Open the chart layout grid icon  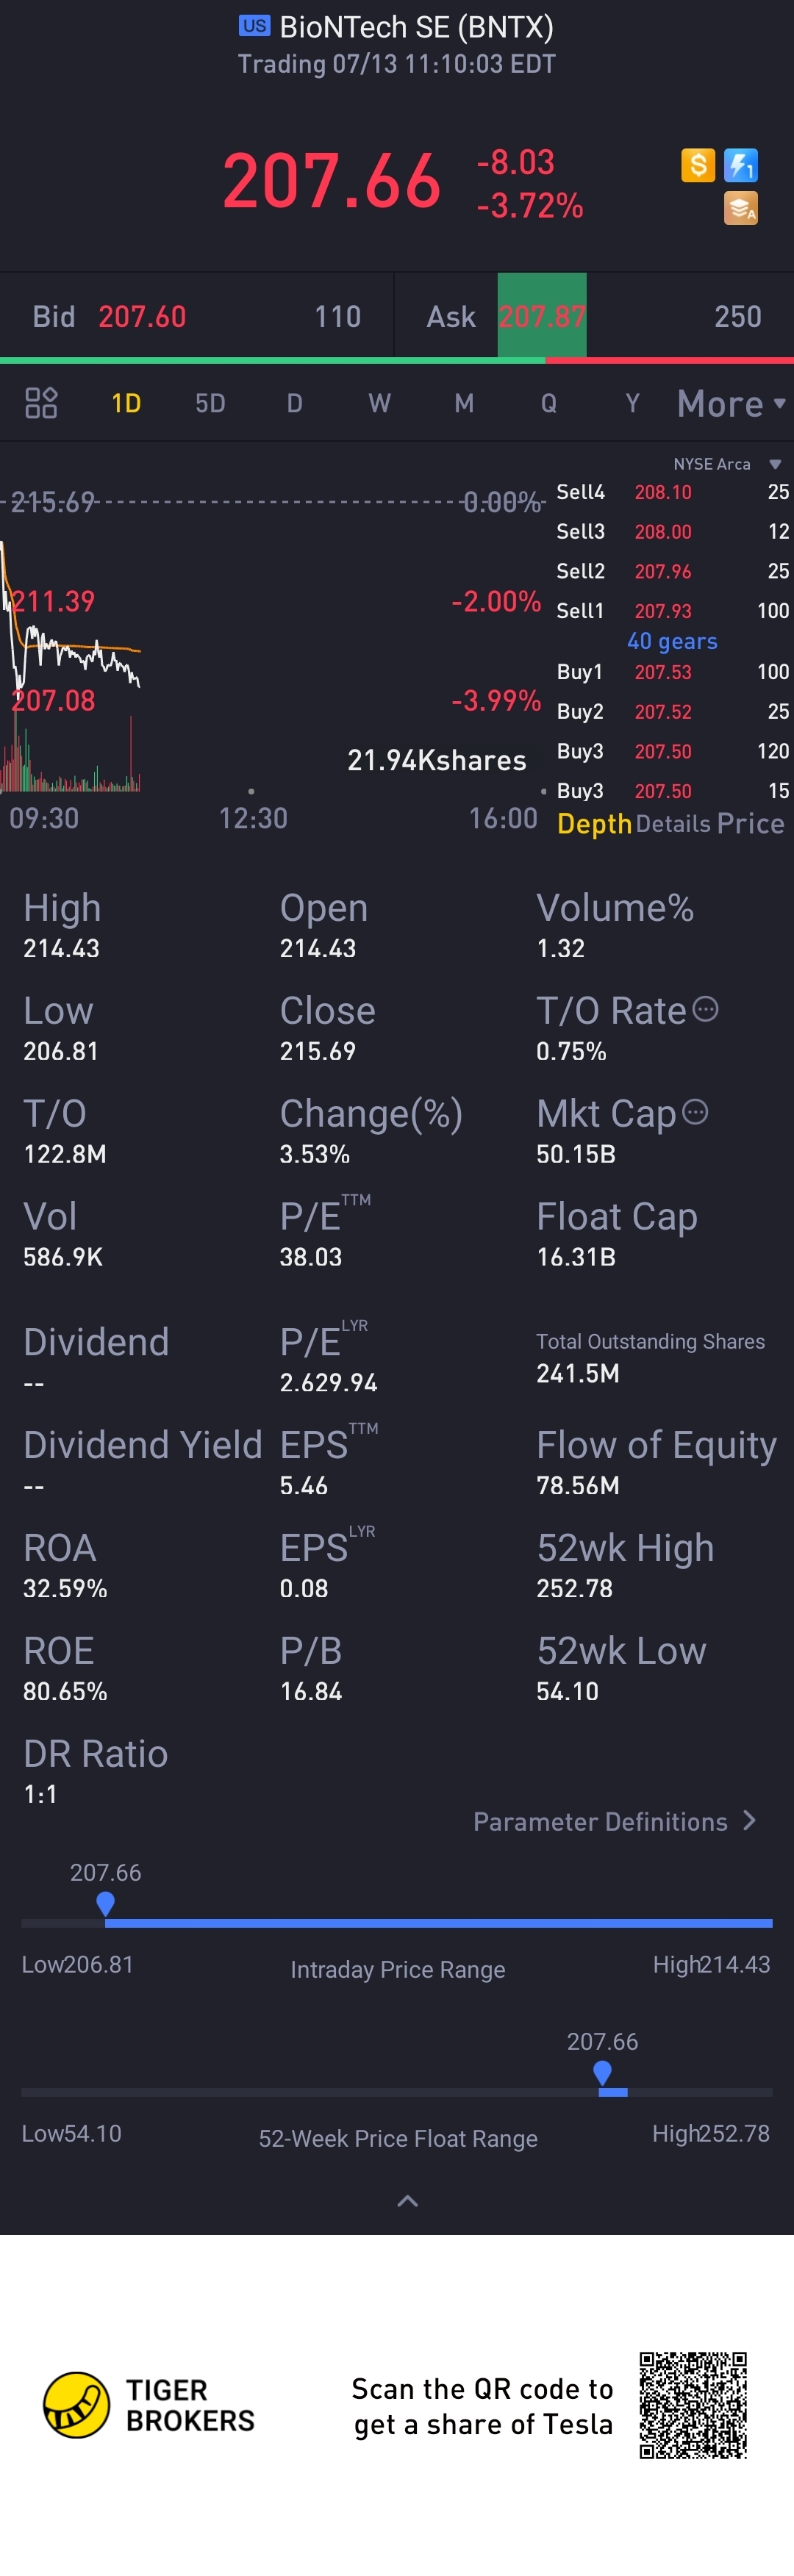click(41, 403)
